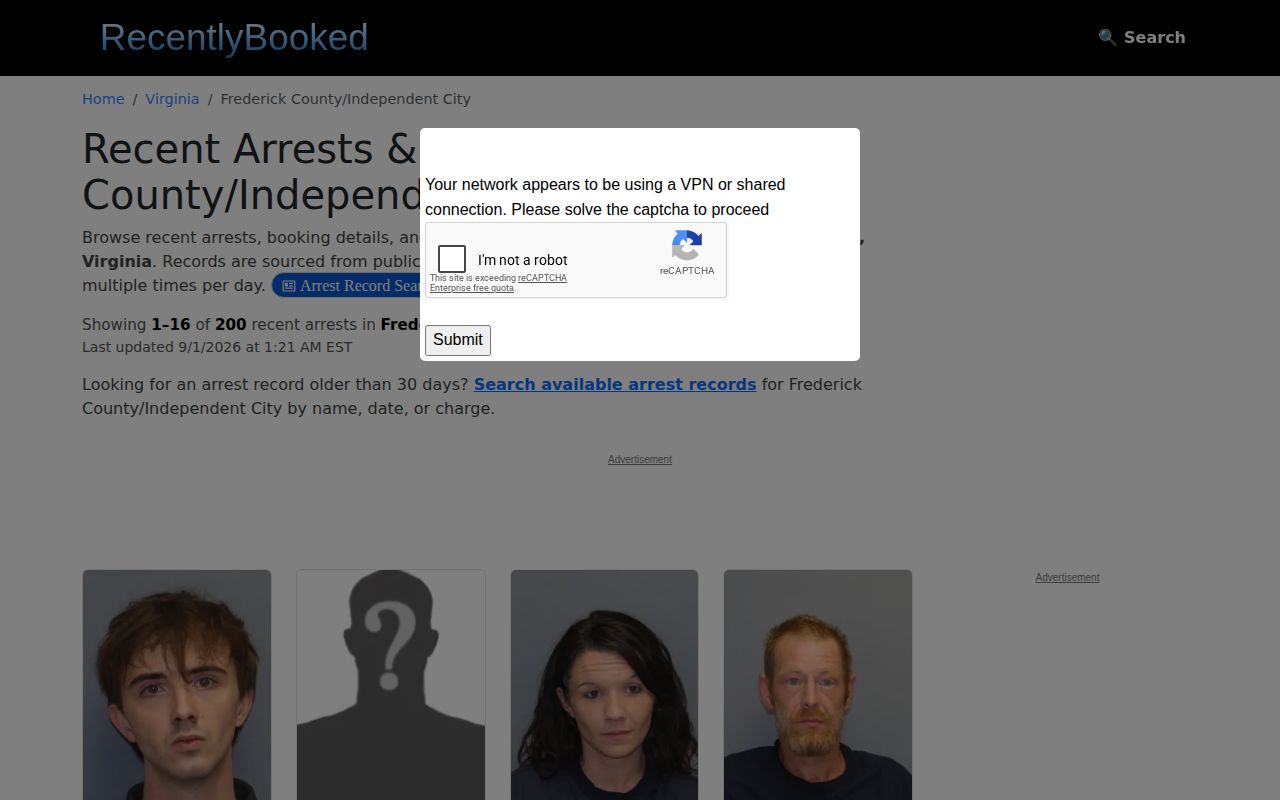Open the mugshot of the brown-haired young man
Viewport: 1280px width, 800px height.
click(177, 685)
